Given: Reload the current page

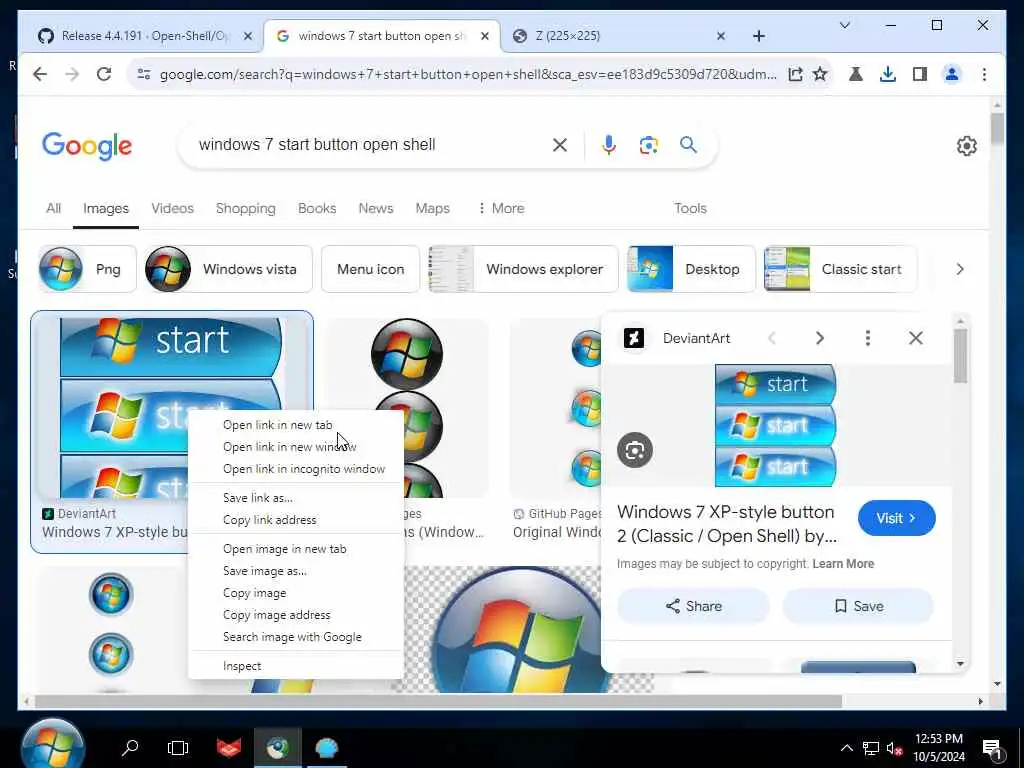Looking at the screenshot, I should [x=104, y=74].
